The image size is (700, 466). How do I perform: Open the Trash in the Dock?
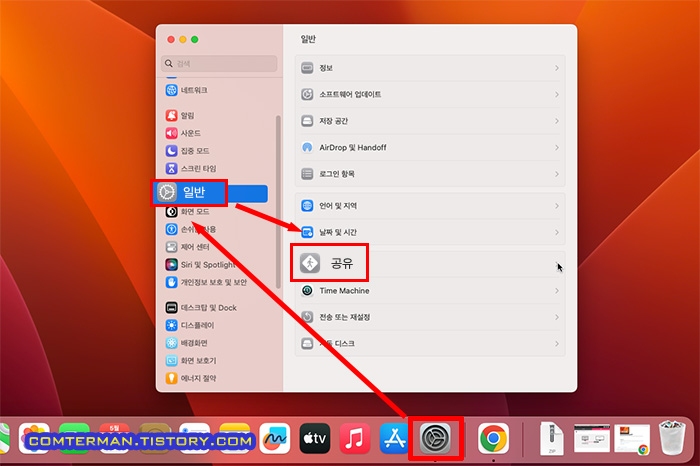click(672, 437)
